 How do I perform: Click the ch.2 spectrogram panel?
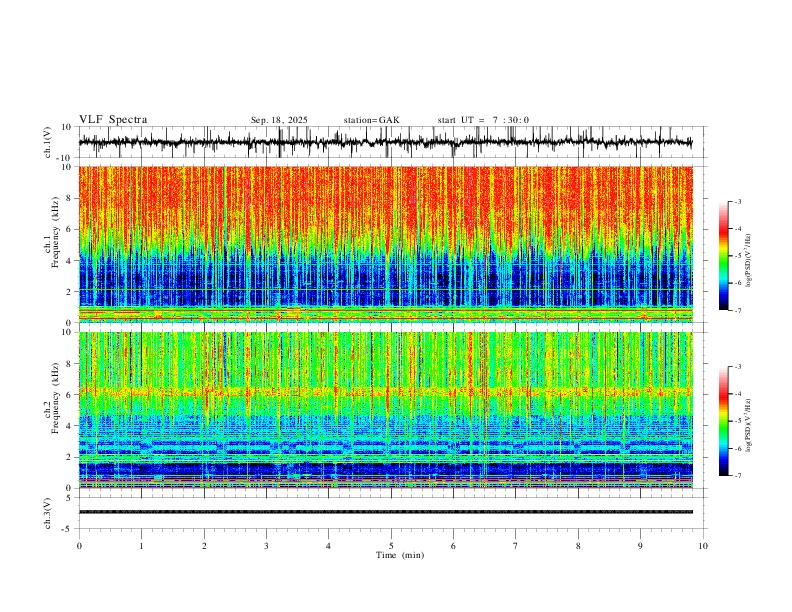tap(385, 410)
